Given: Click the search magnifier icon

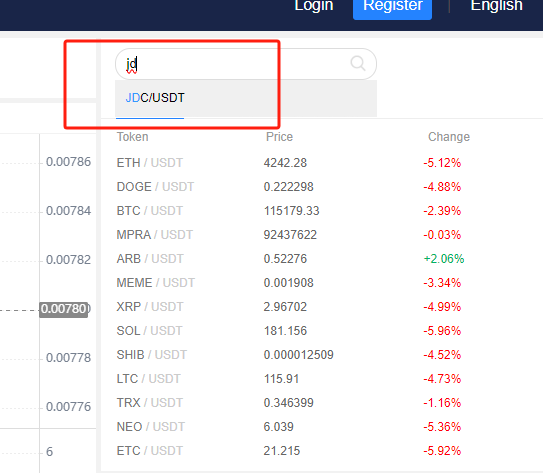Looking at the screenshot, I should [x=358, y=64].
